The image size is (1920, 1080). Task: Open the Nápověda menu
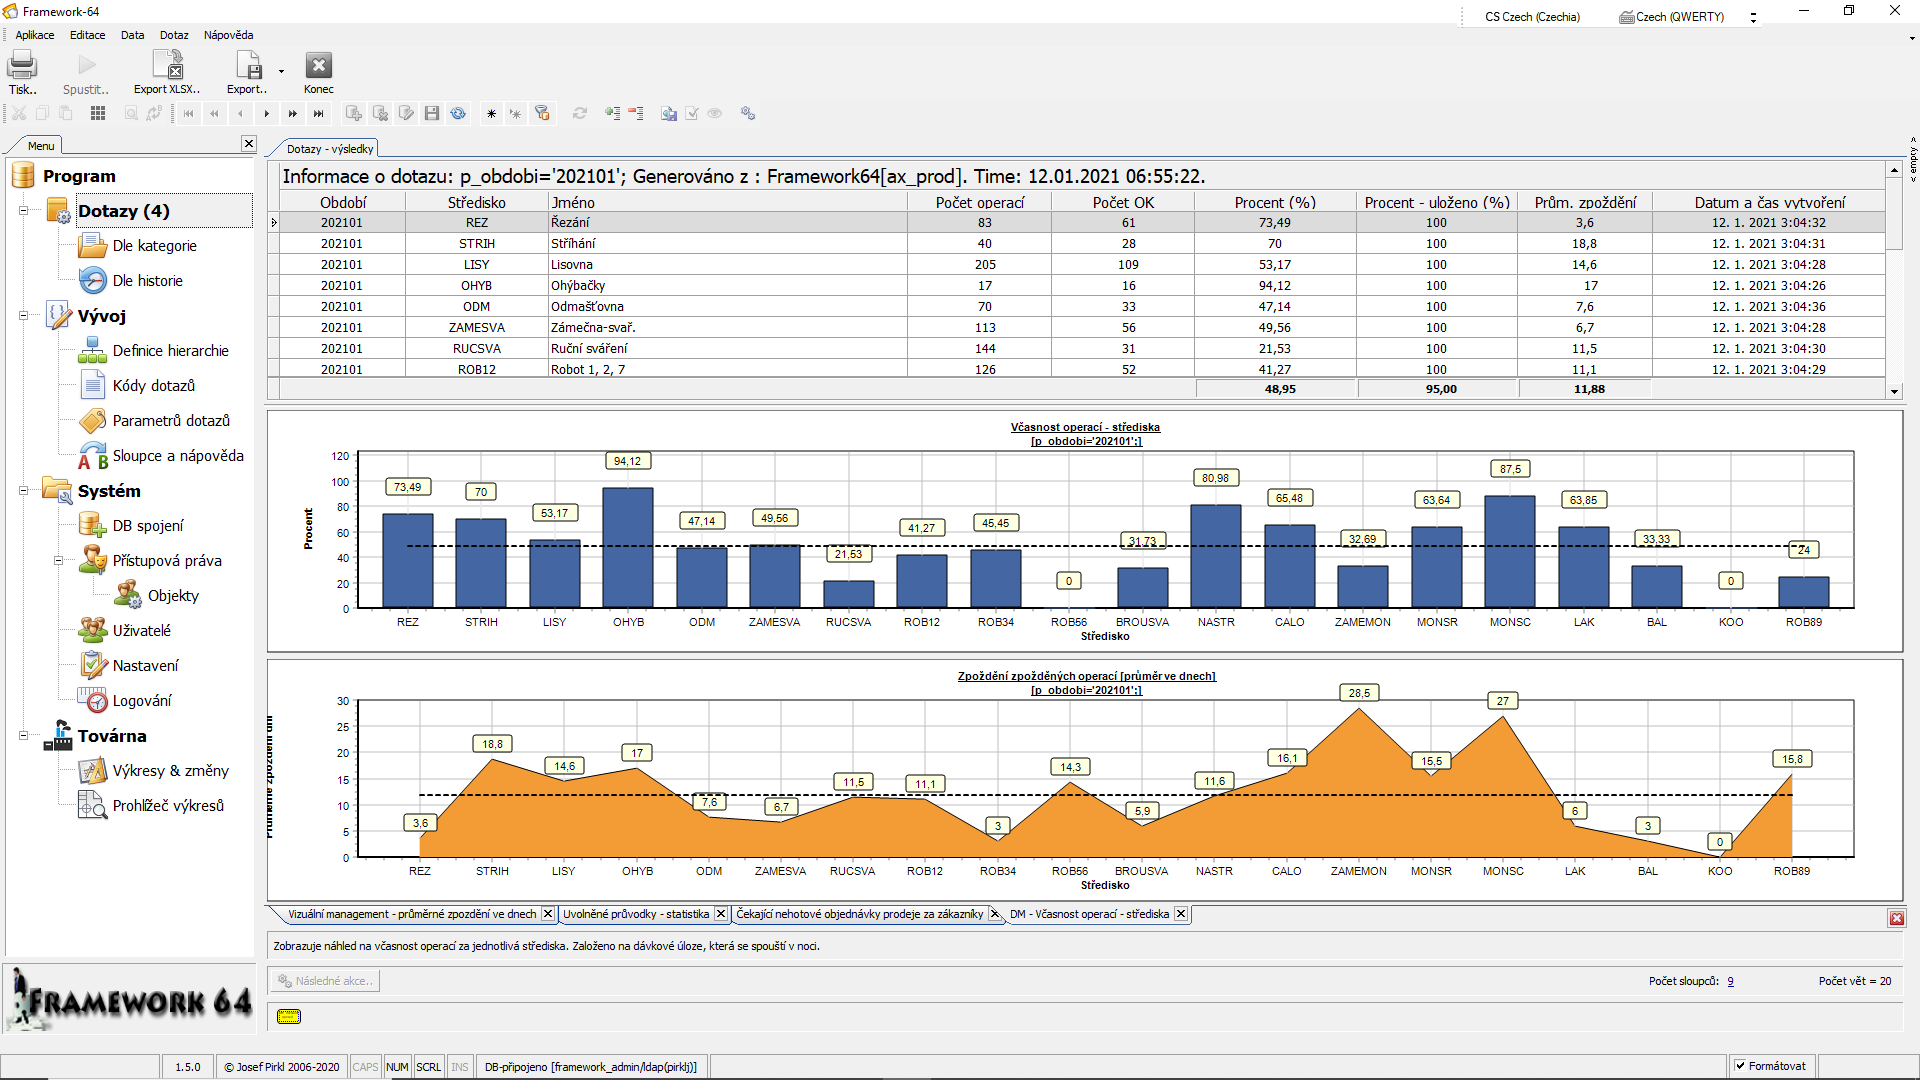(x=228, y=35)
